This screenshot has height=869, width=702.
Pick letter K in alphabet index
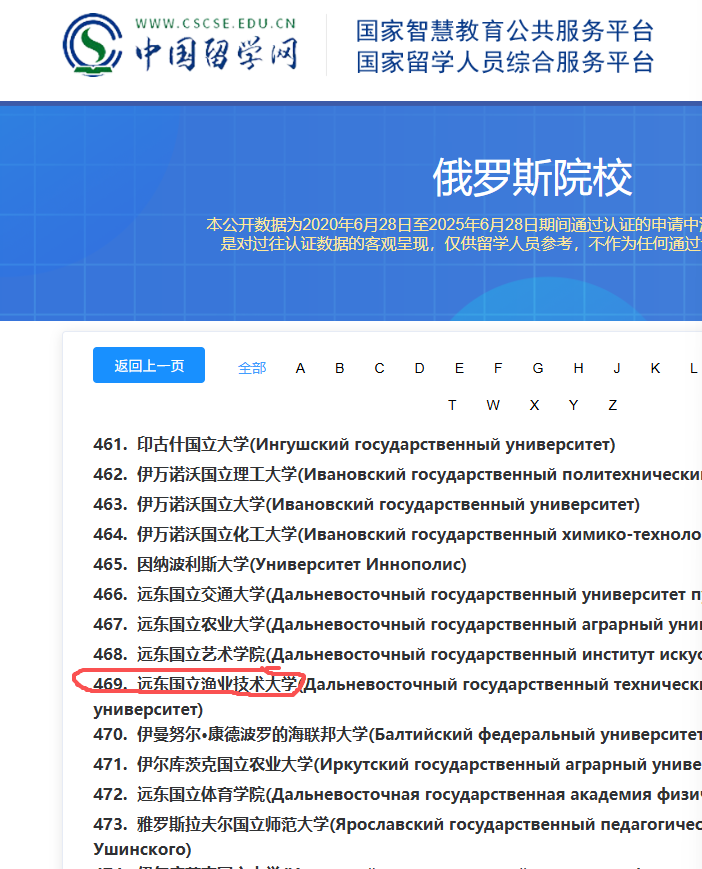point(655,368)
